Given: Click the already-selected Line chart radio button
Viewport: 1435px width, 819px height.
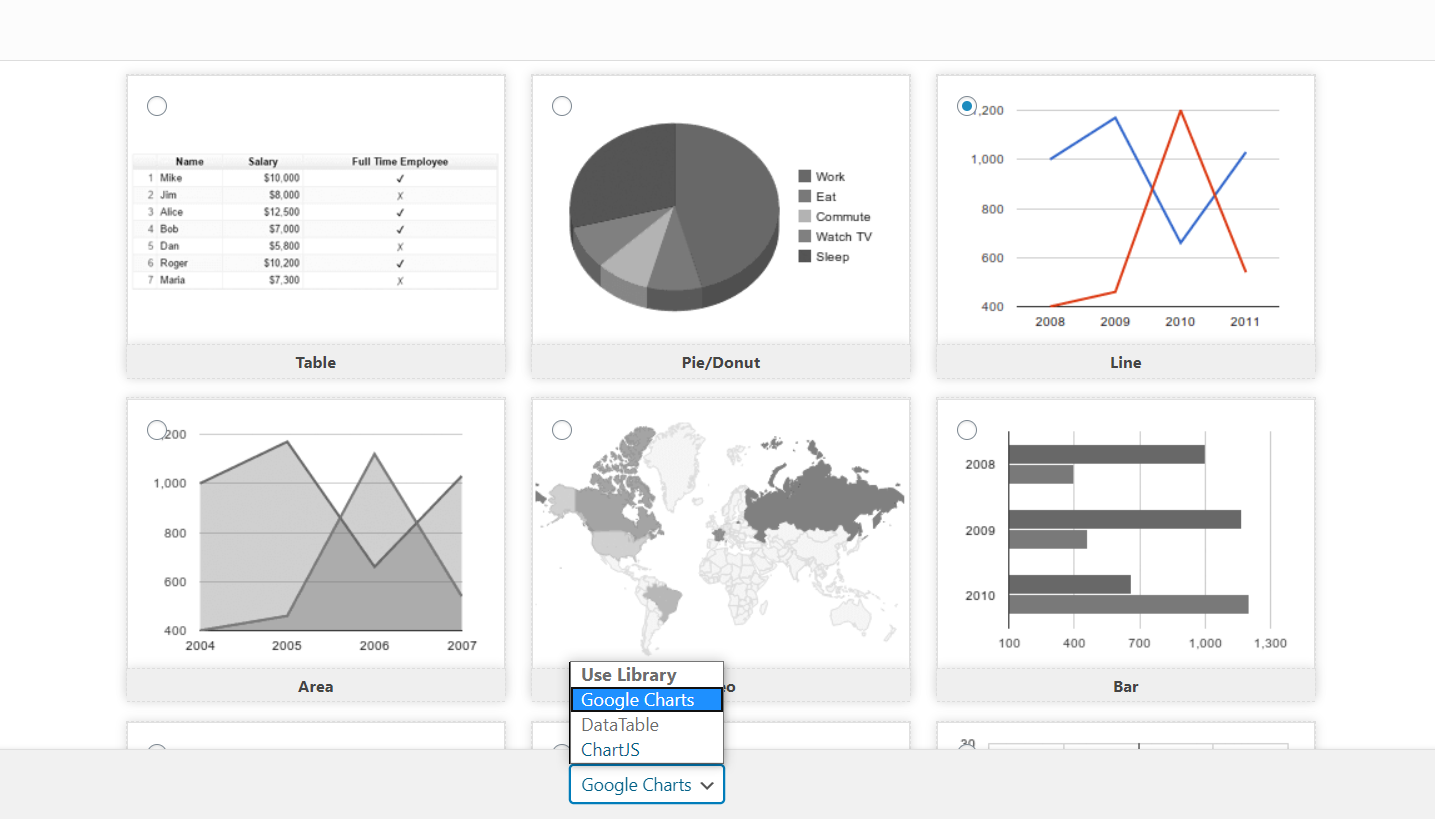Looking at the screenshot, I should [x=967, y=105].
